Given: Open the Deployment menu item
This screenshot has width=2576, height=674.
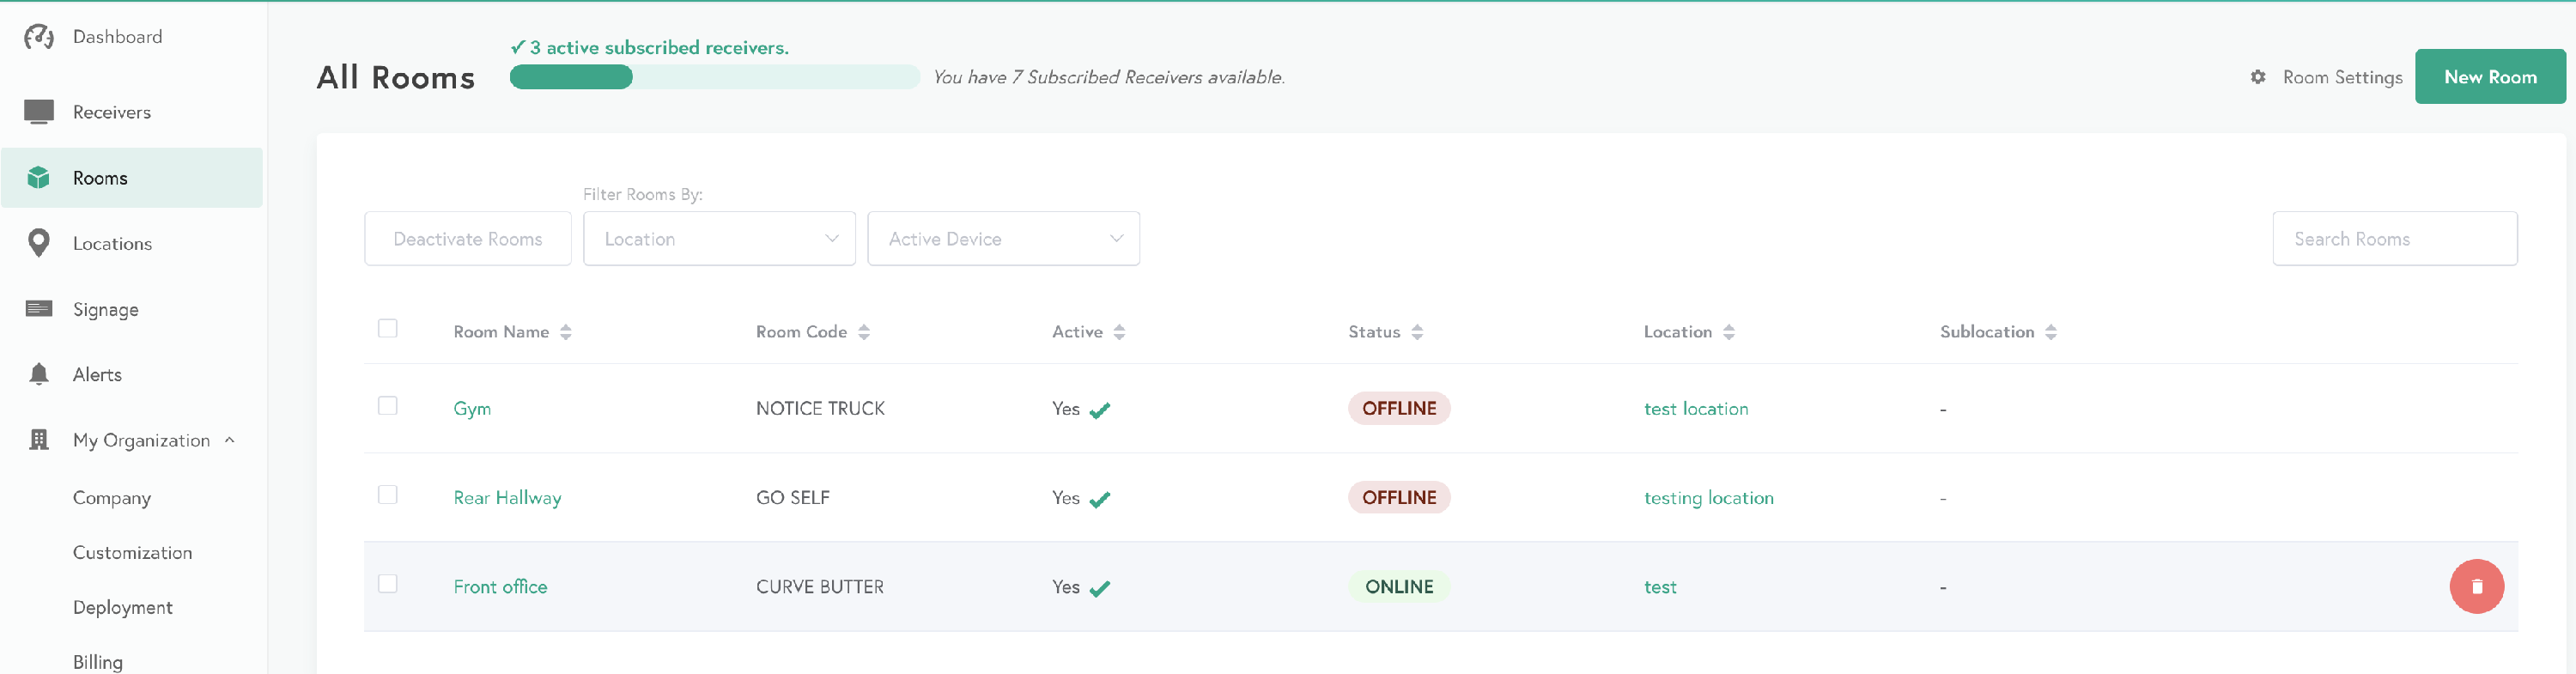Looking at the screenshot, I should (122, 607).
